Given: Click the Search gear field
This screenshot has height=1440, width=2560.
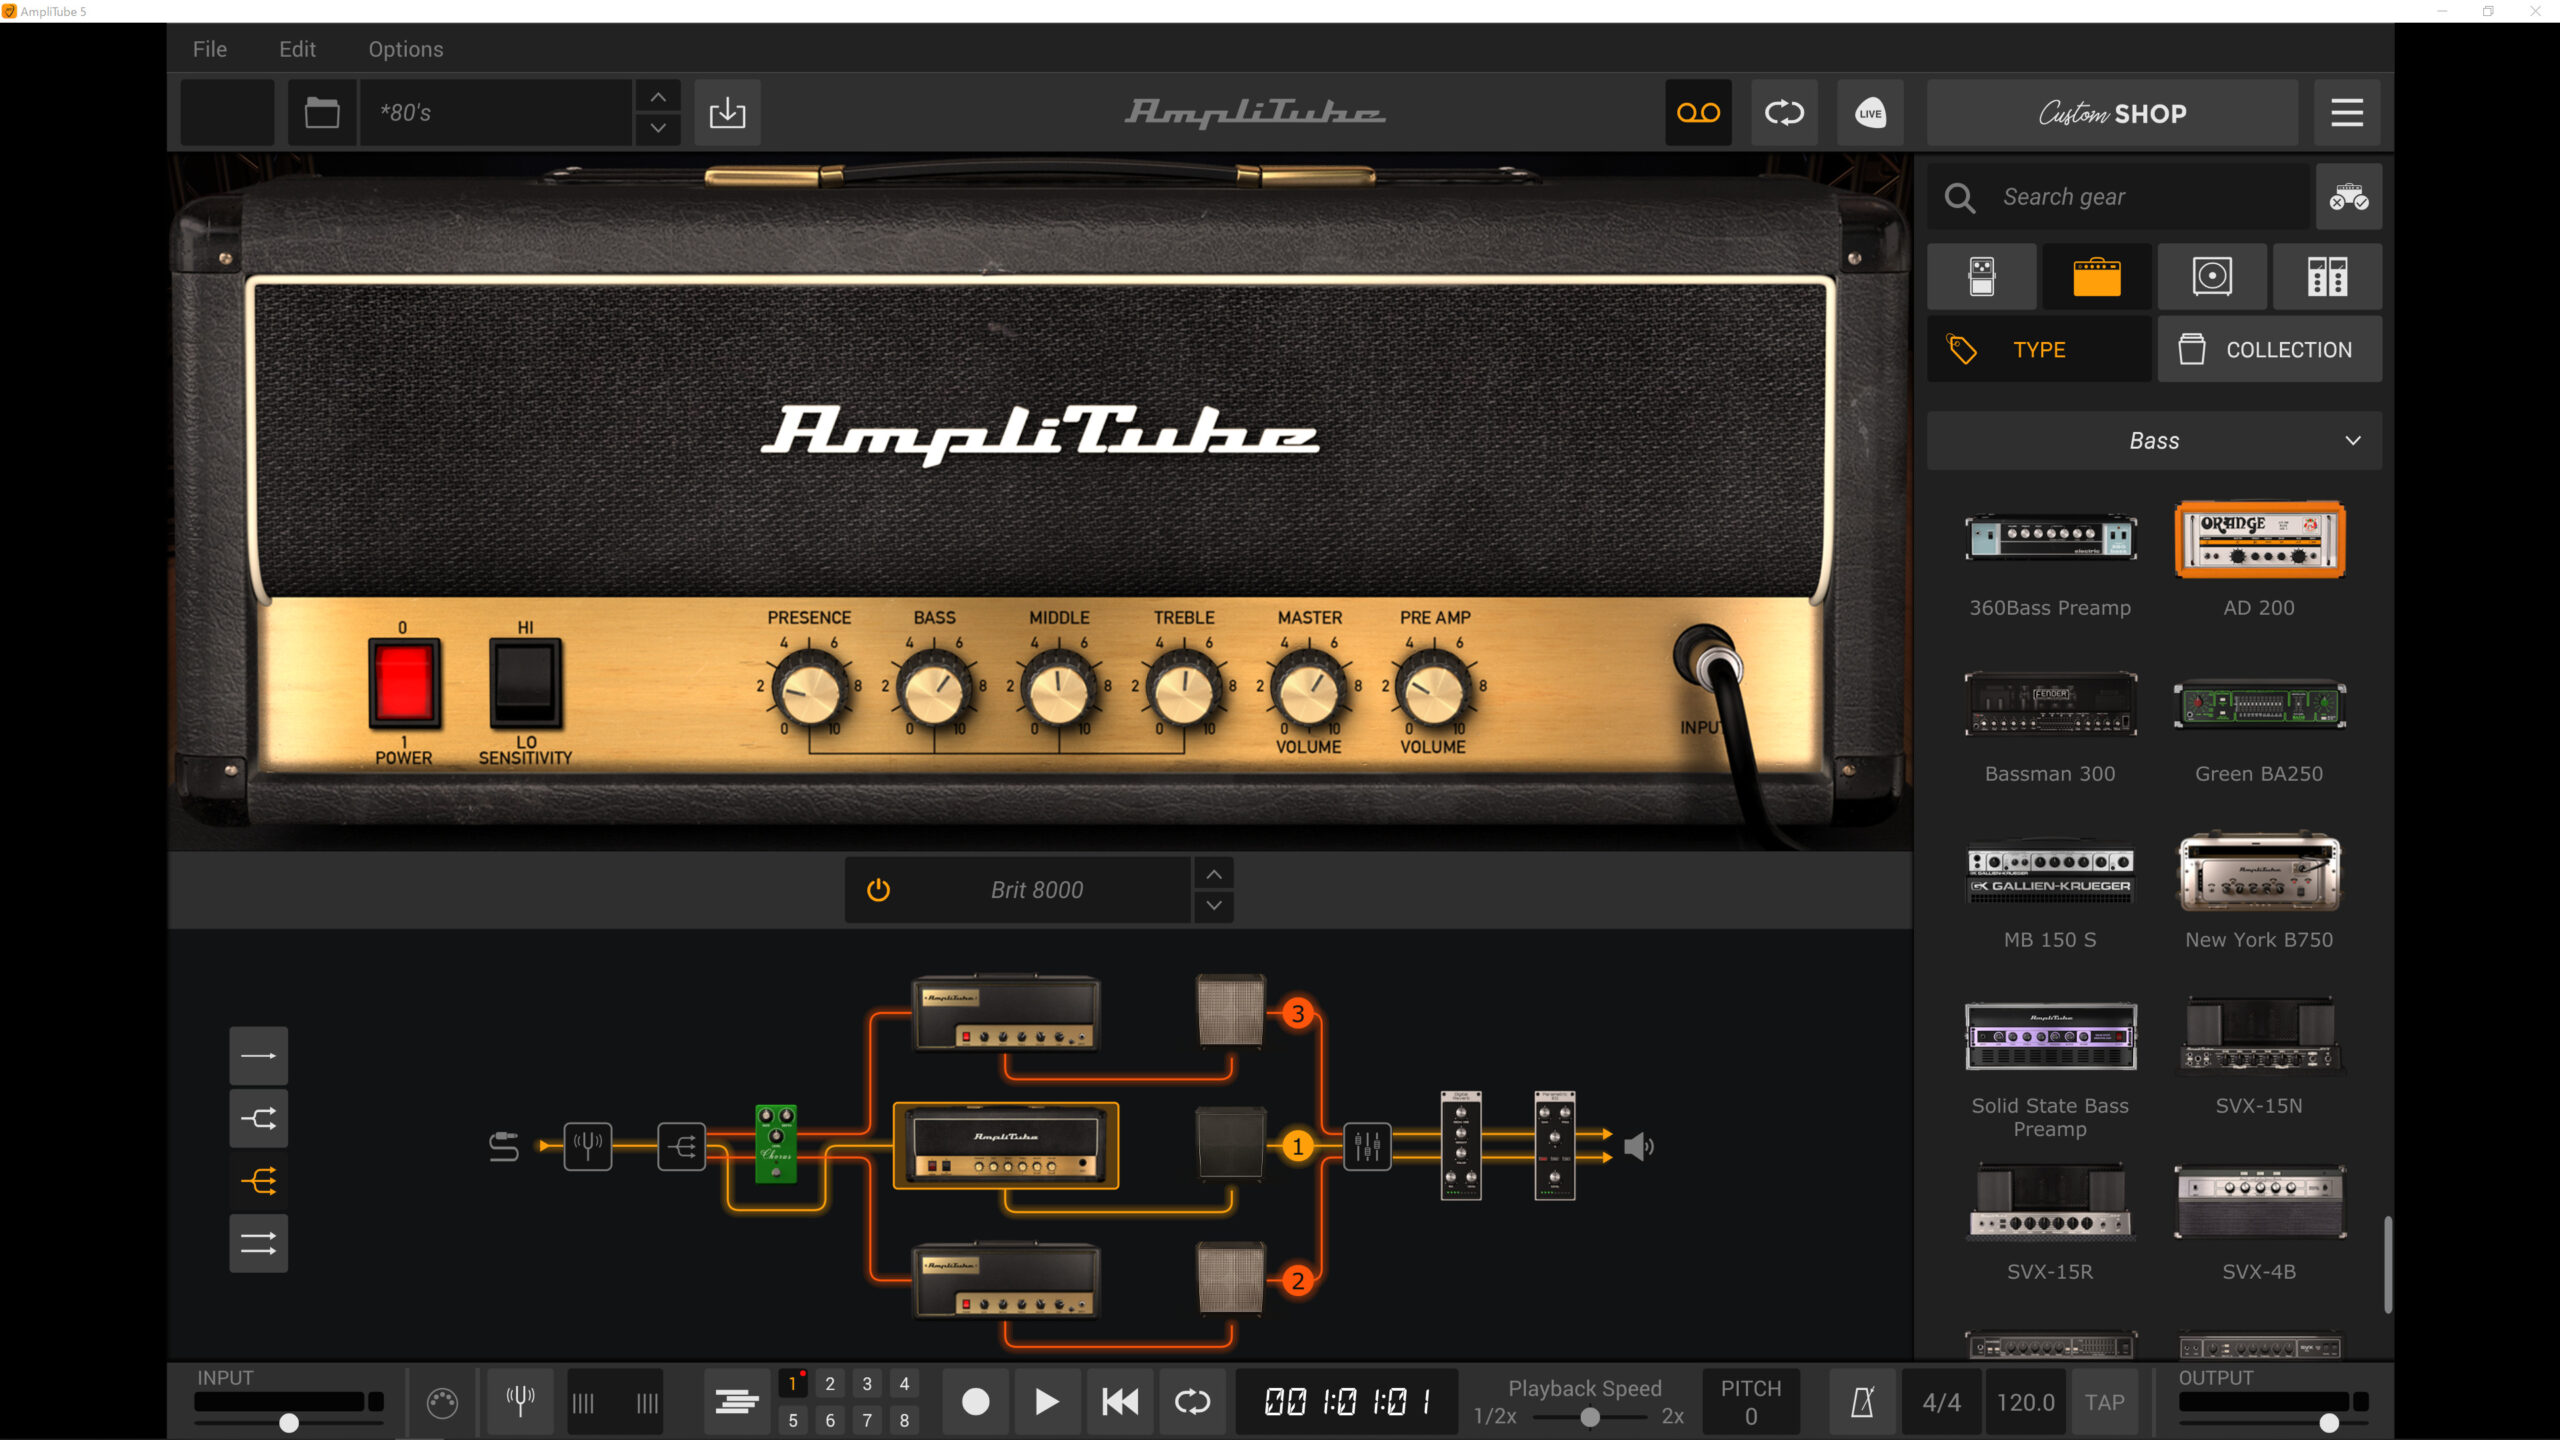Looking at the screenshot, I should [2120, 197].
